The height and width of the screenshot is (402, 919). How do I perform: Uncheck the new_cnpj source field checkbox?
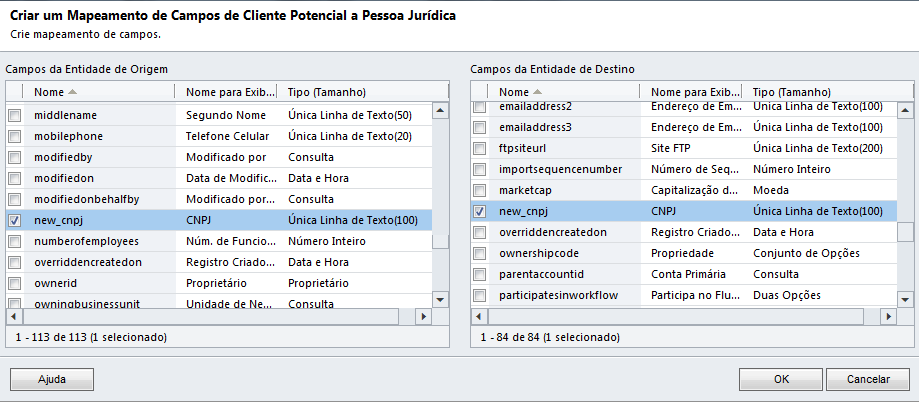pos(14,220)
